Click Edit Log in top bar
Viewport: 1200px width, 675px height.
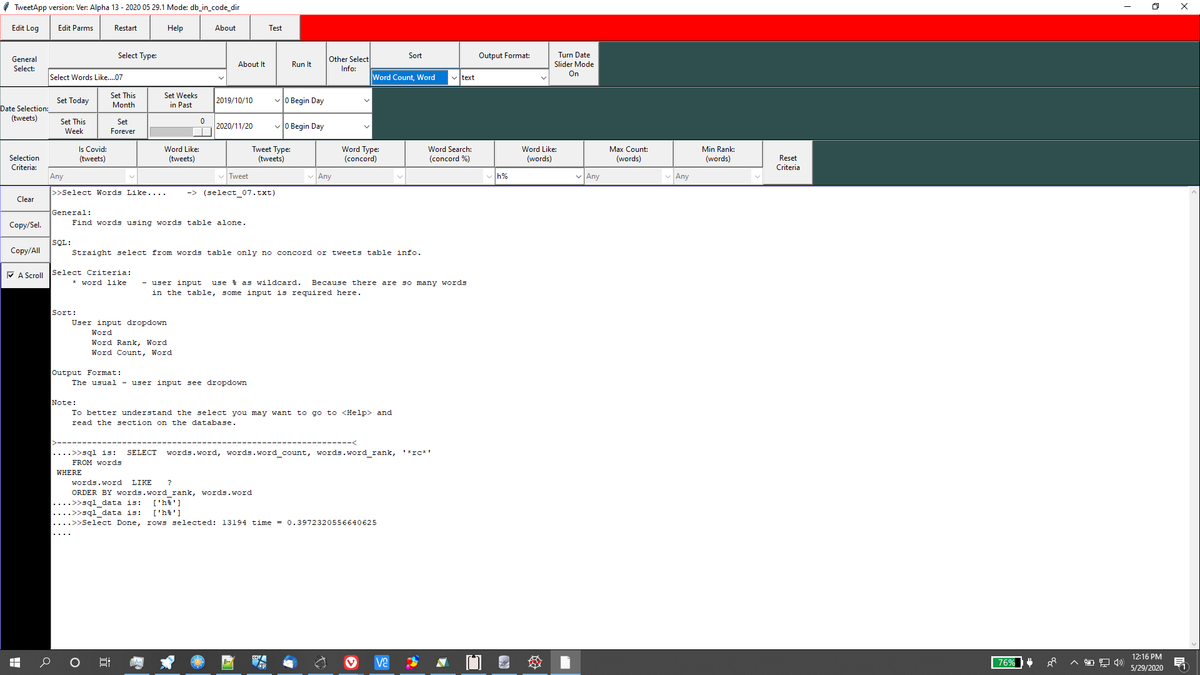click(25, 28)
